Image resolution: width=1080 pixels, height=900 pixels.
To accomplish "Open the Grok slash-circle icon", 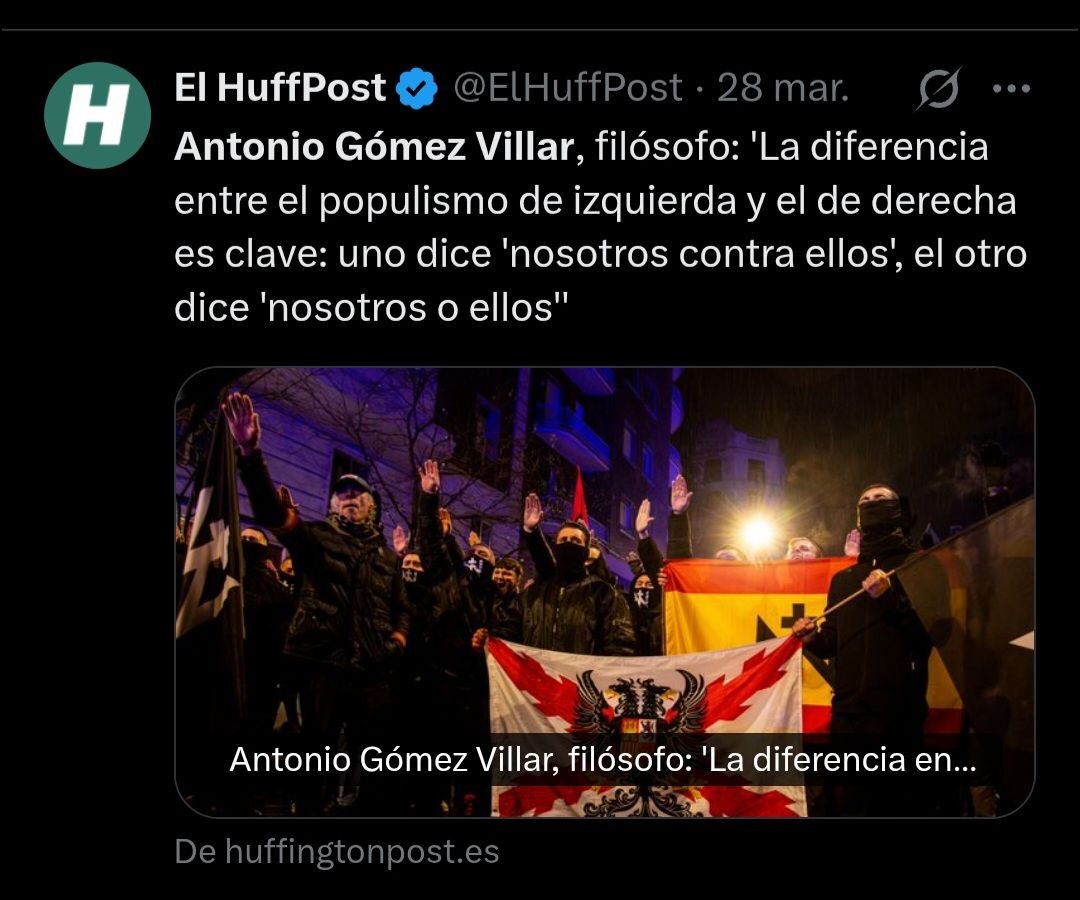I will [938, 88].
